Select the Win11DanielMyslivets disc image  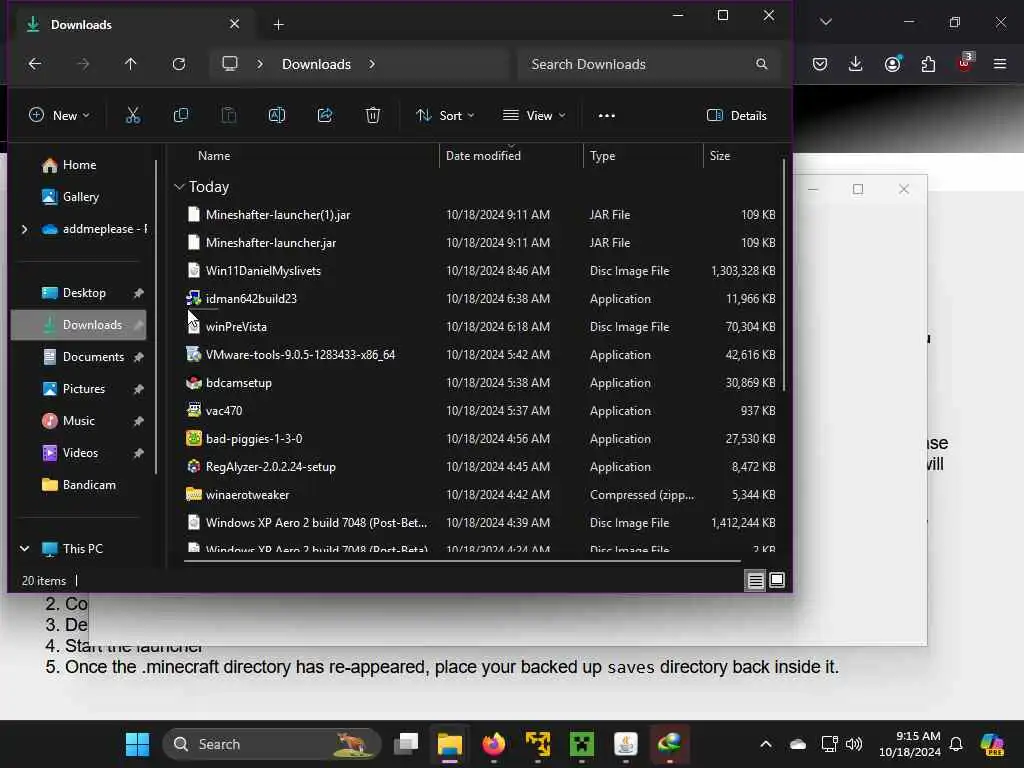(x=480, y=271)
